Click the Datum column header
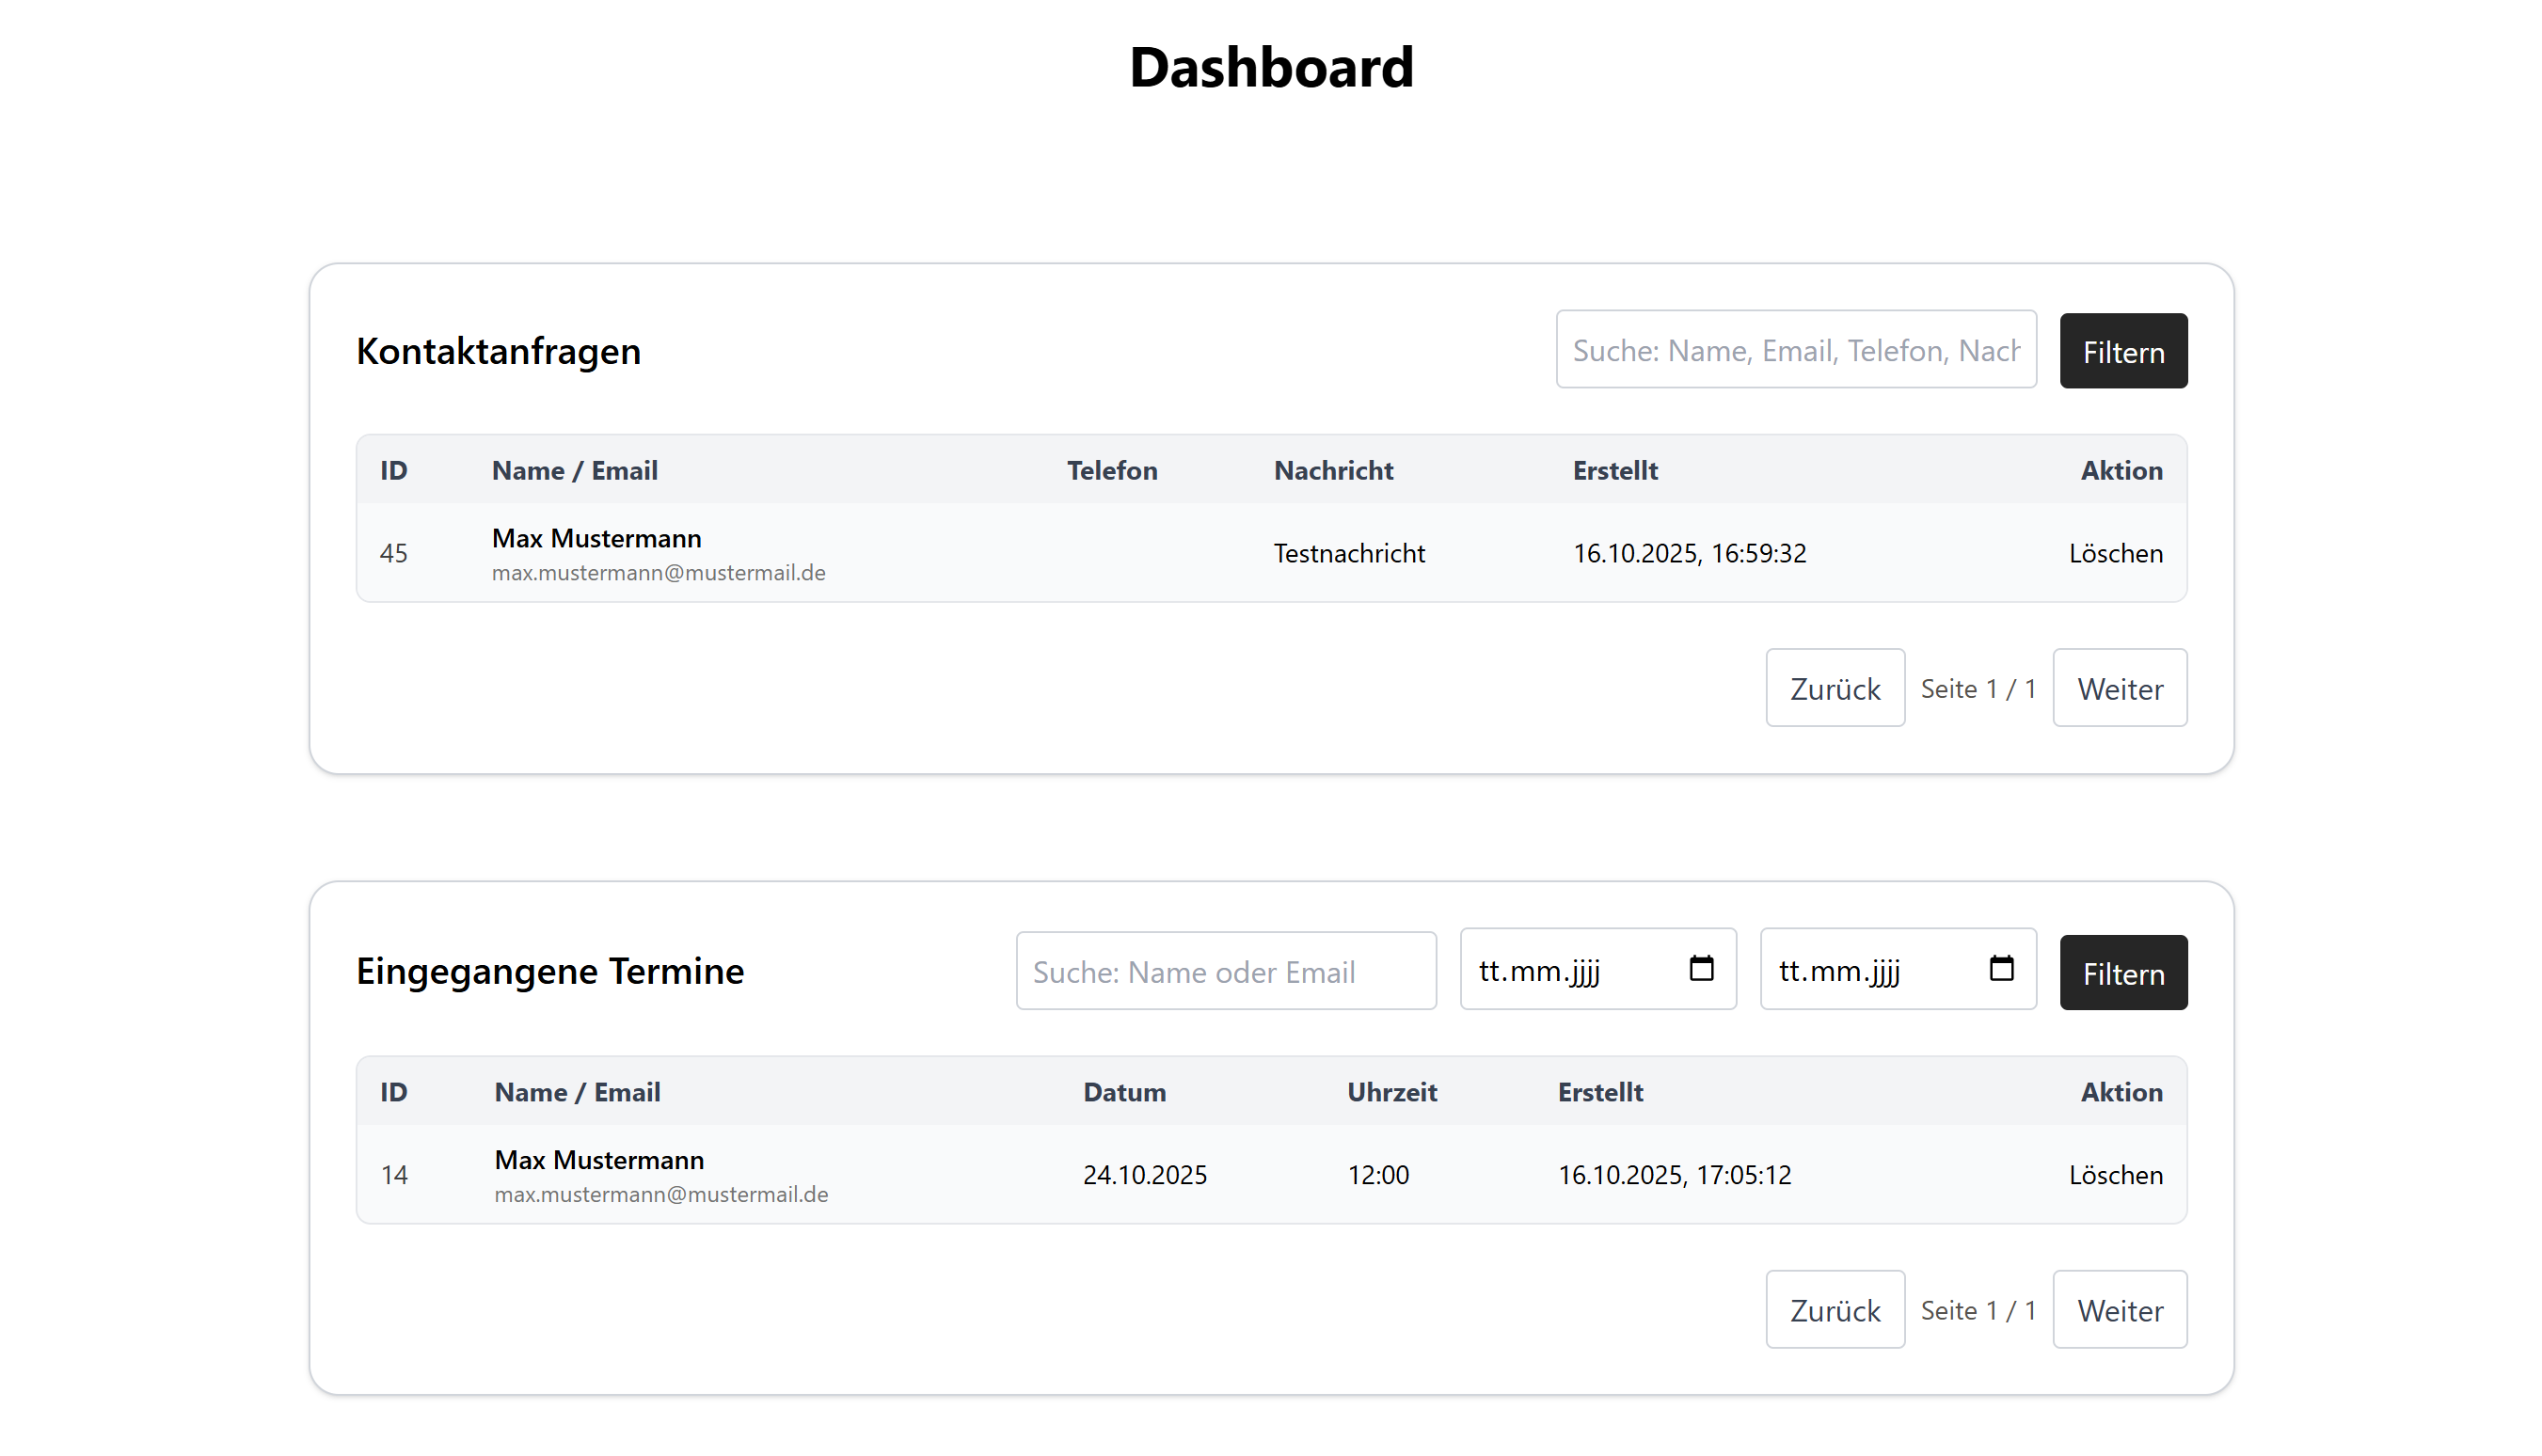The height and width of the screenshot is (1456, 2542). (x=1124, y=1092)
